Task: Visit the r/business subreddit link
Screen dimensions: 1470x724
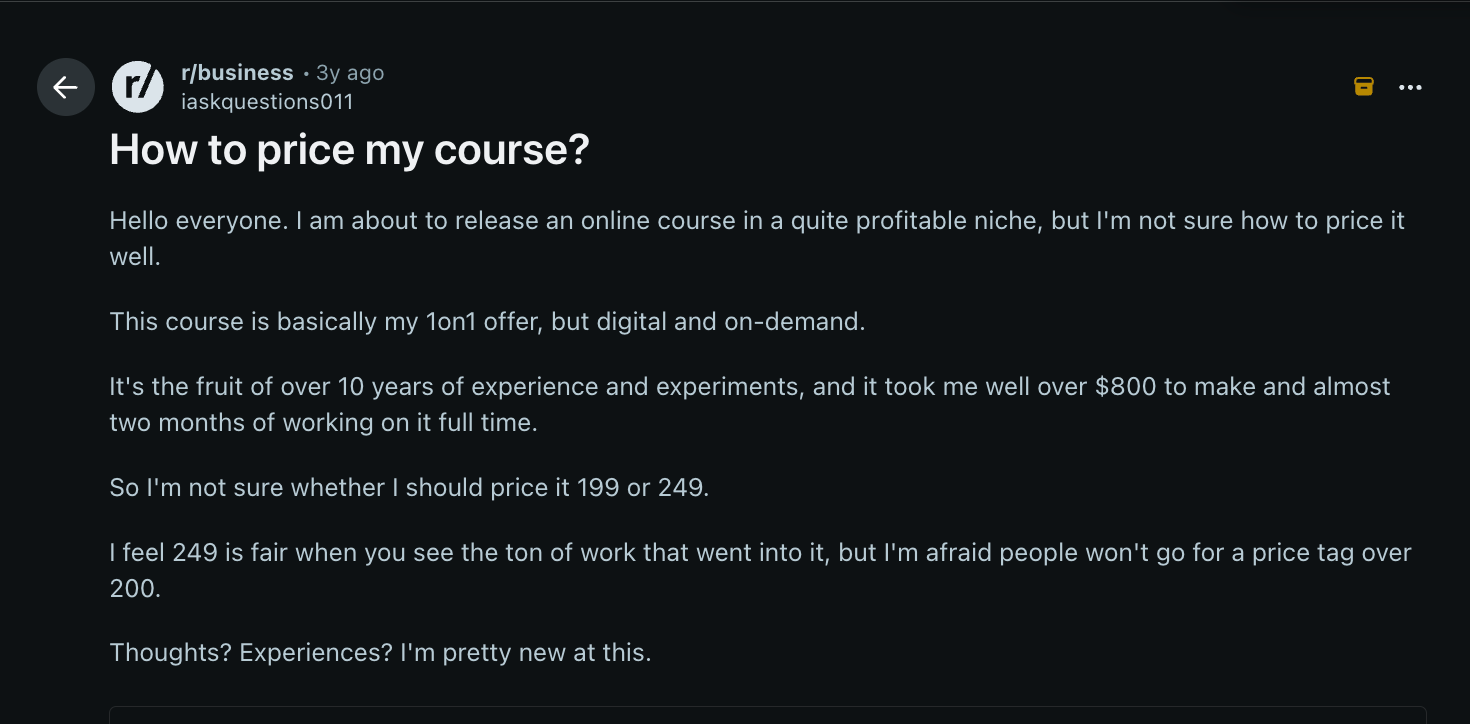Action: click(x=237, y=72)
